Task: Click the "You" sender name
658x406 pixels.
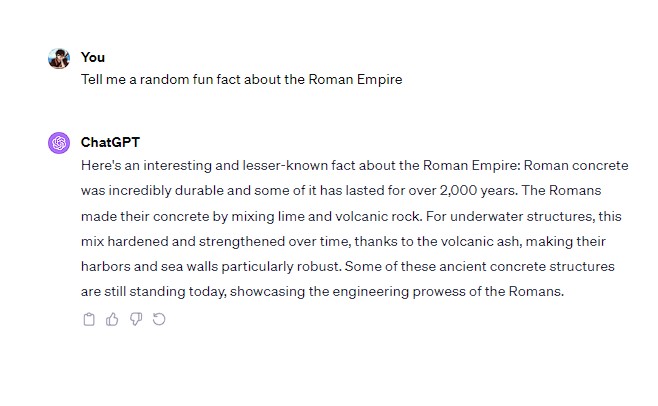Action: (x=93, y=57)
